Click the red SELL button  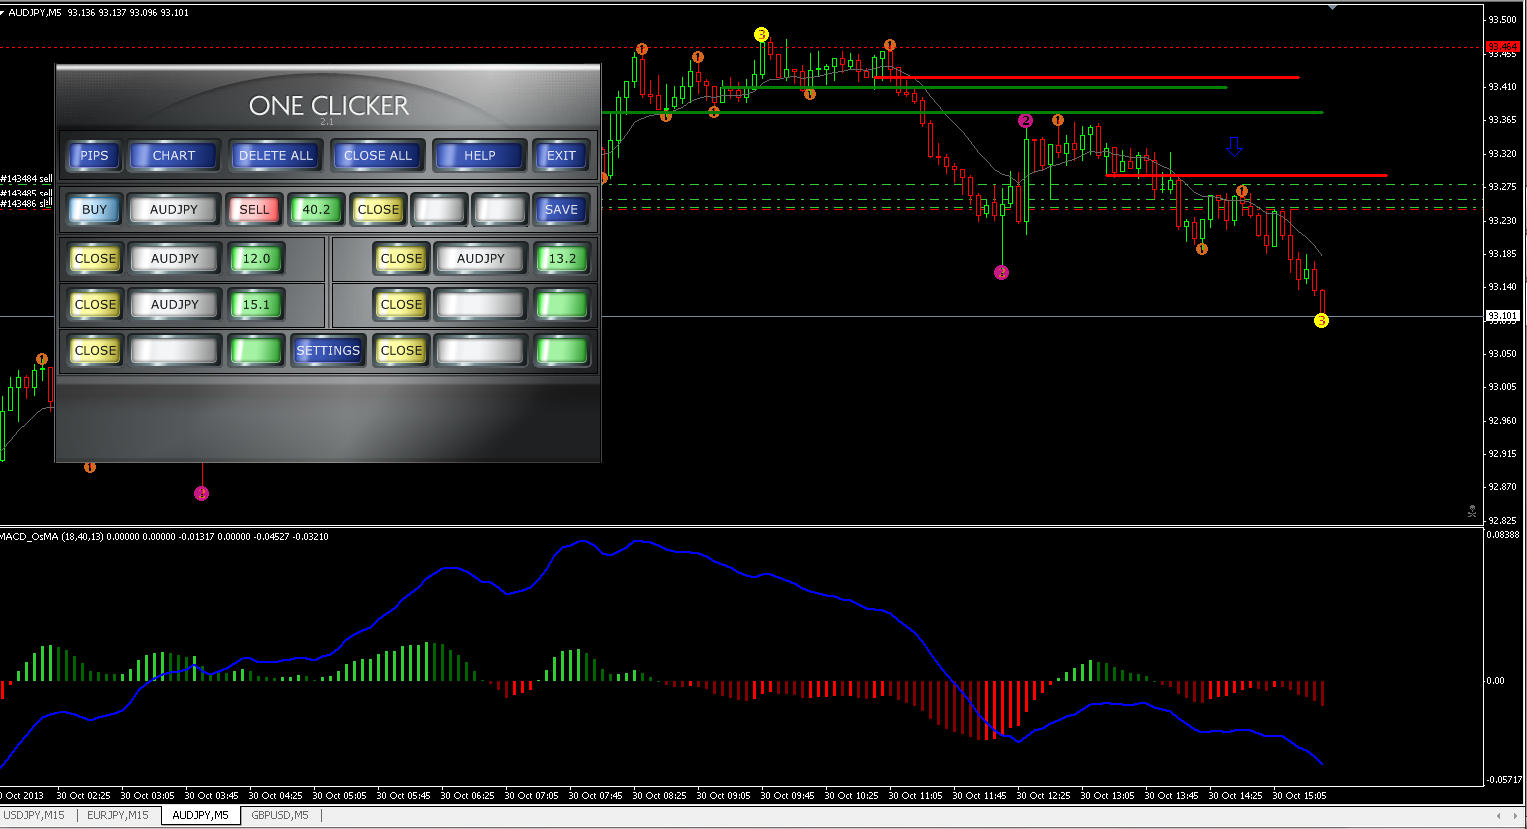(254, 209)
